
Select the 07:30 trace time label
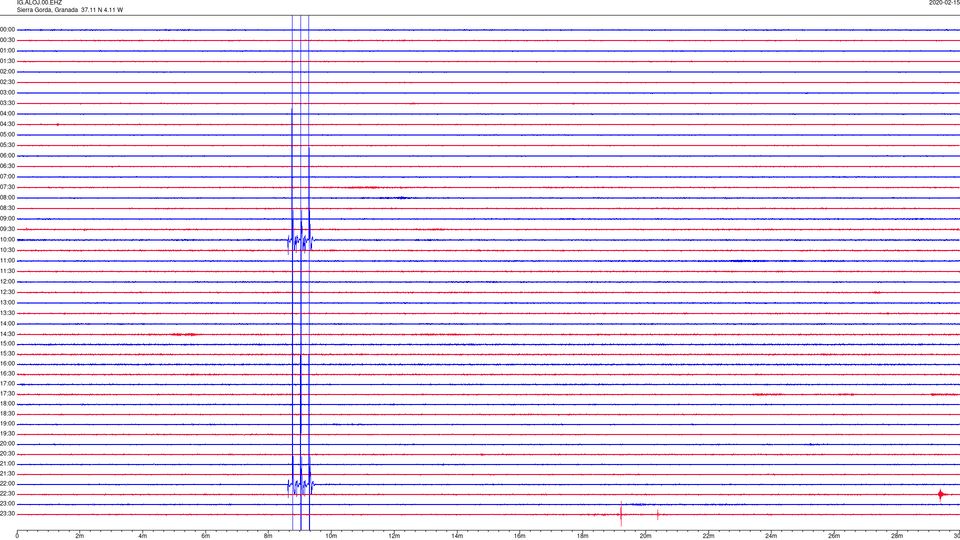pos(7,187)
